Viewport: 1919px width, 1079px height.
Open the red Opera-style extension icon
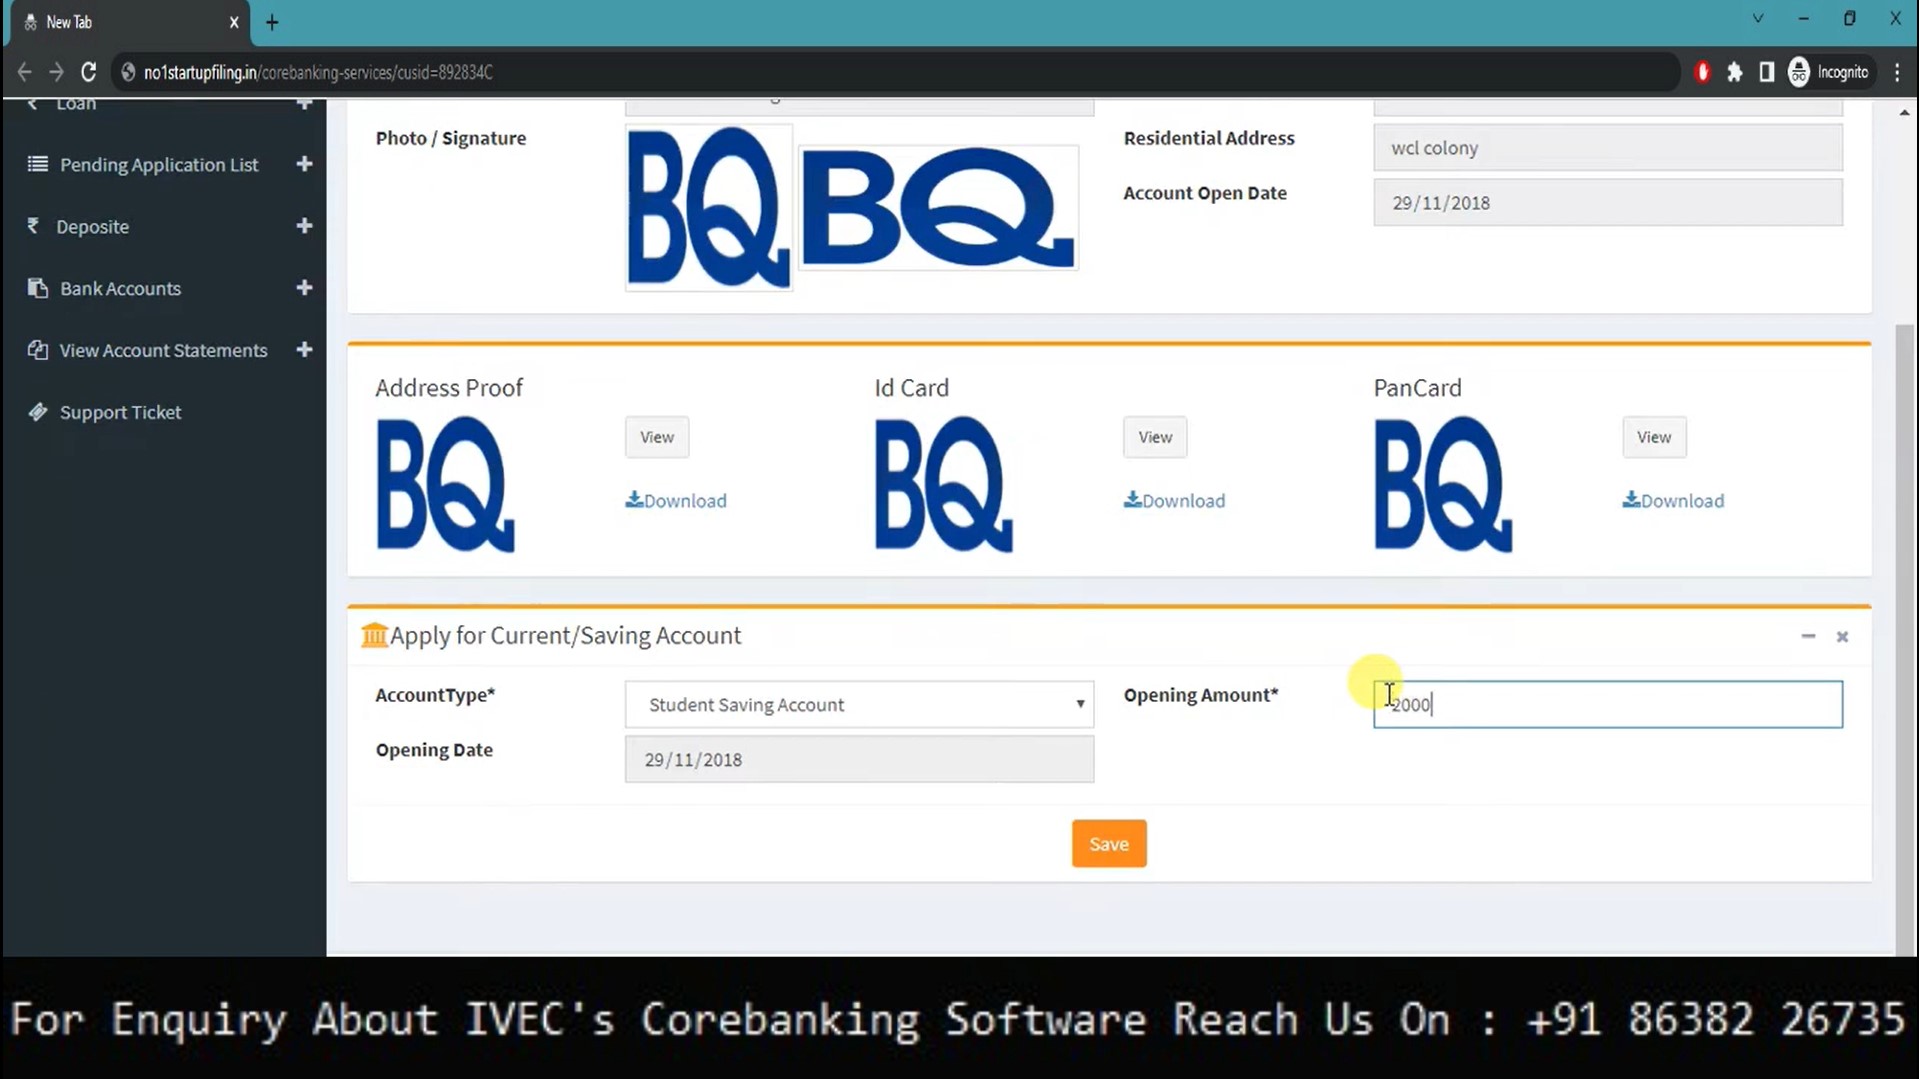(x=1702, y=72)
